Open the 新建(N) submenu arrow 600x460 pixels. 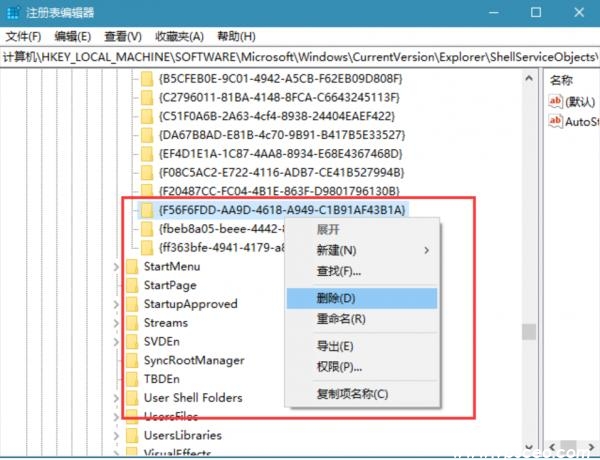tap(426, 251)
